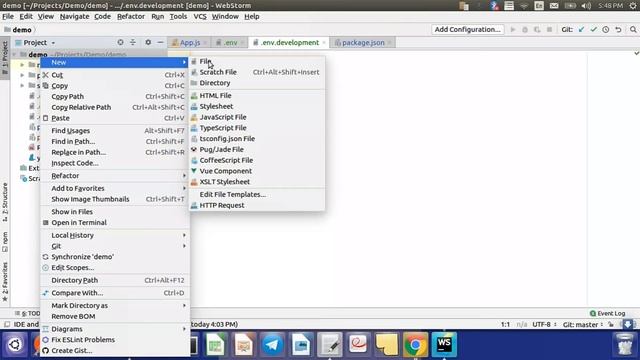Click Cut in the context menu

[115, 75]
